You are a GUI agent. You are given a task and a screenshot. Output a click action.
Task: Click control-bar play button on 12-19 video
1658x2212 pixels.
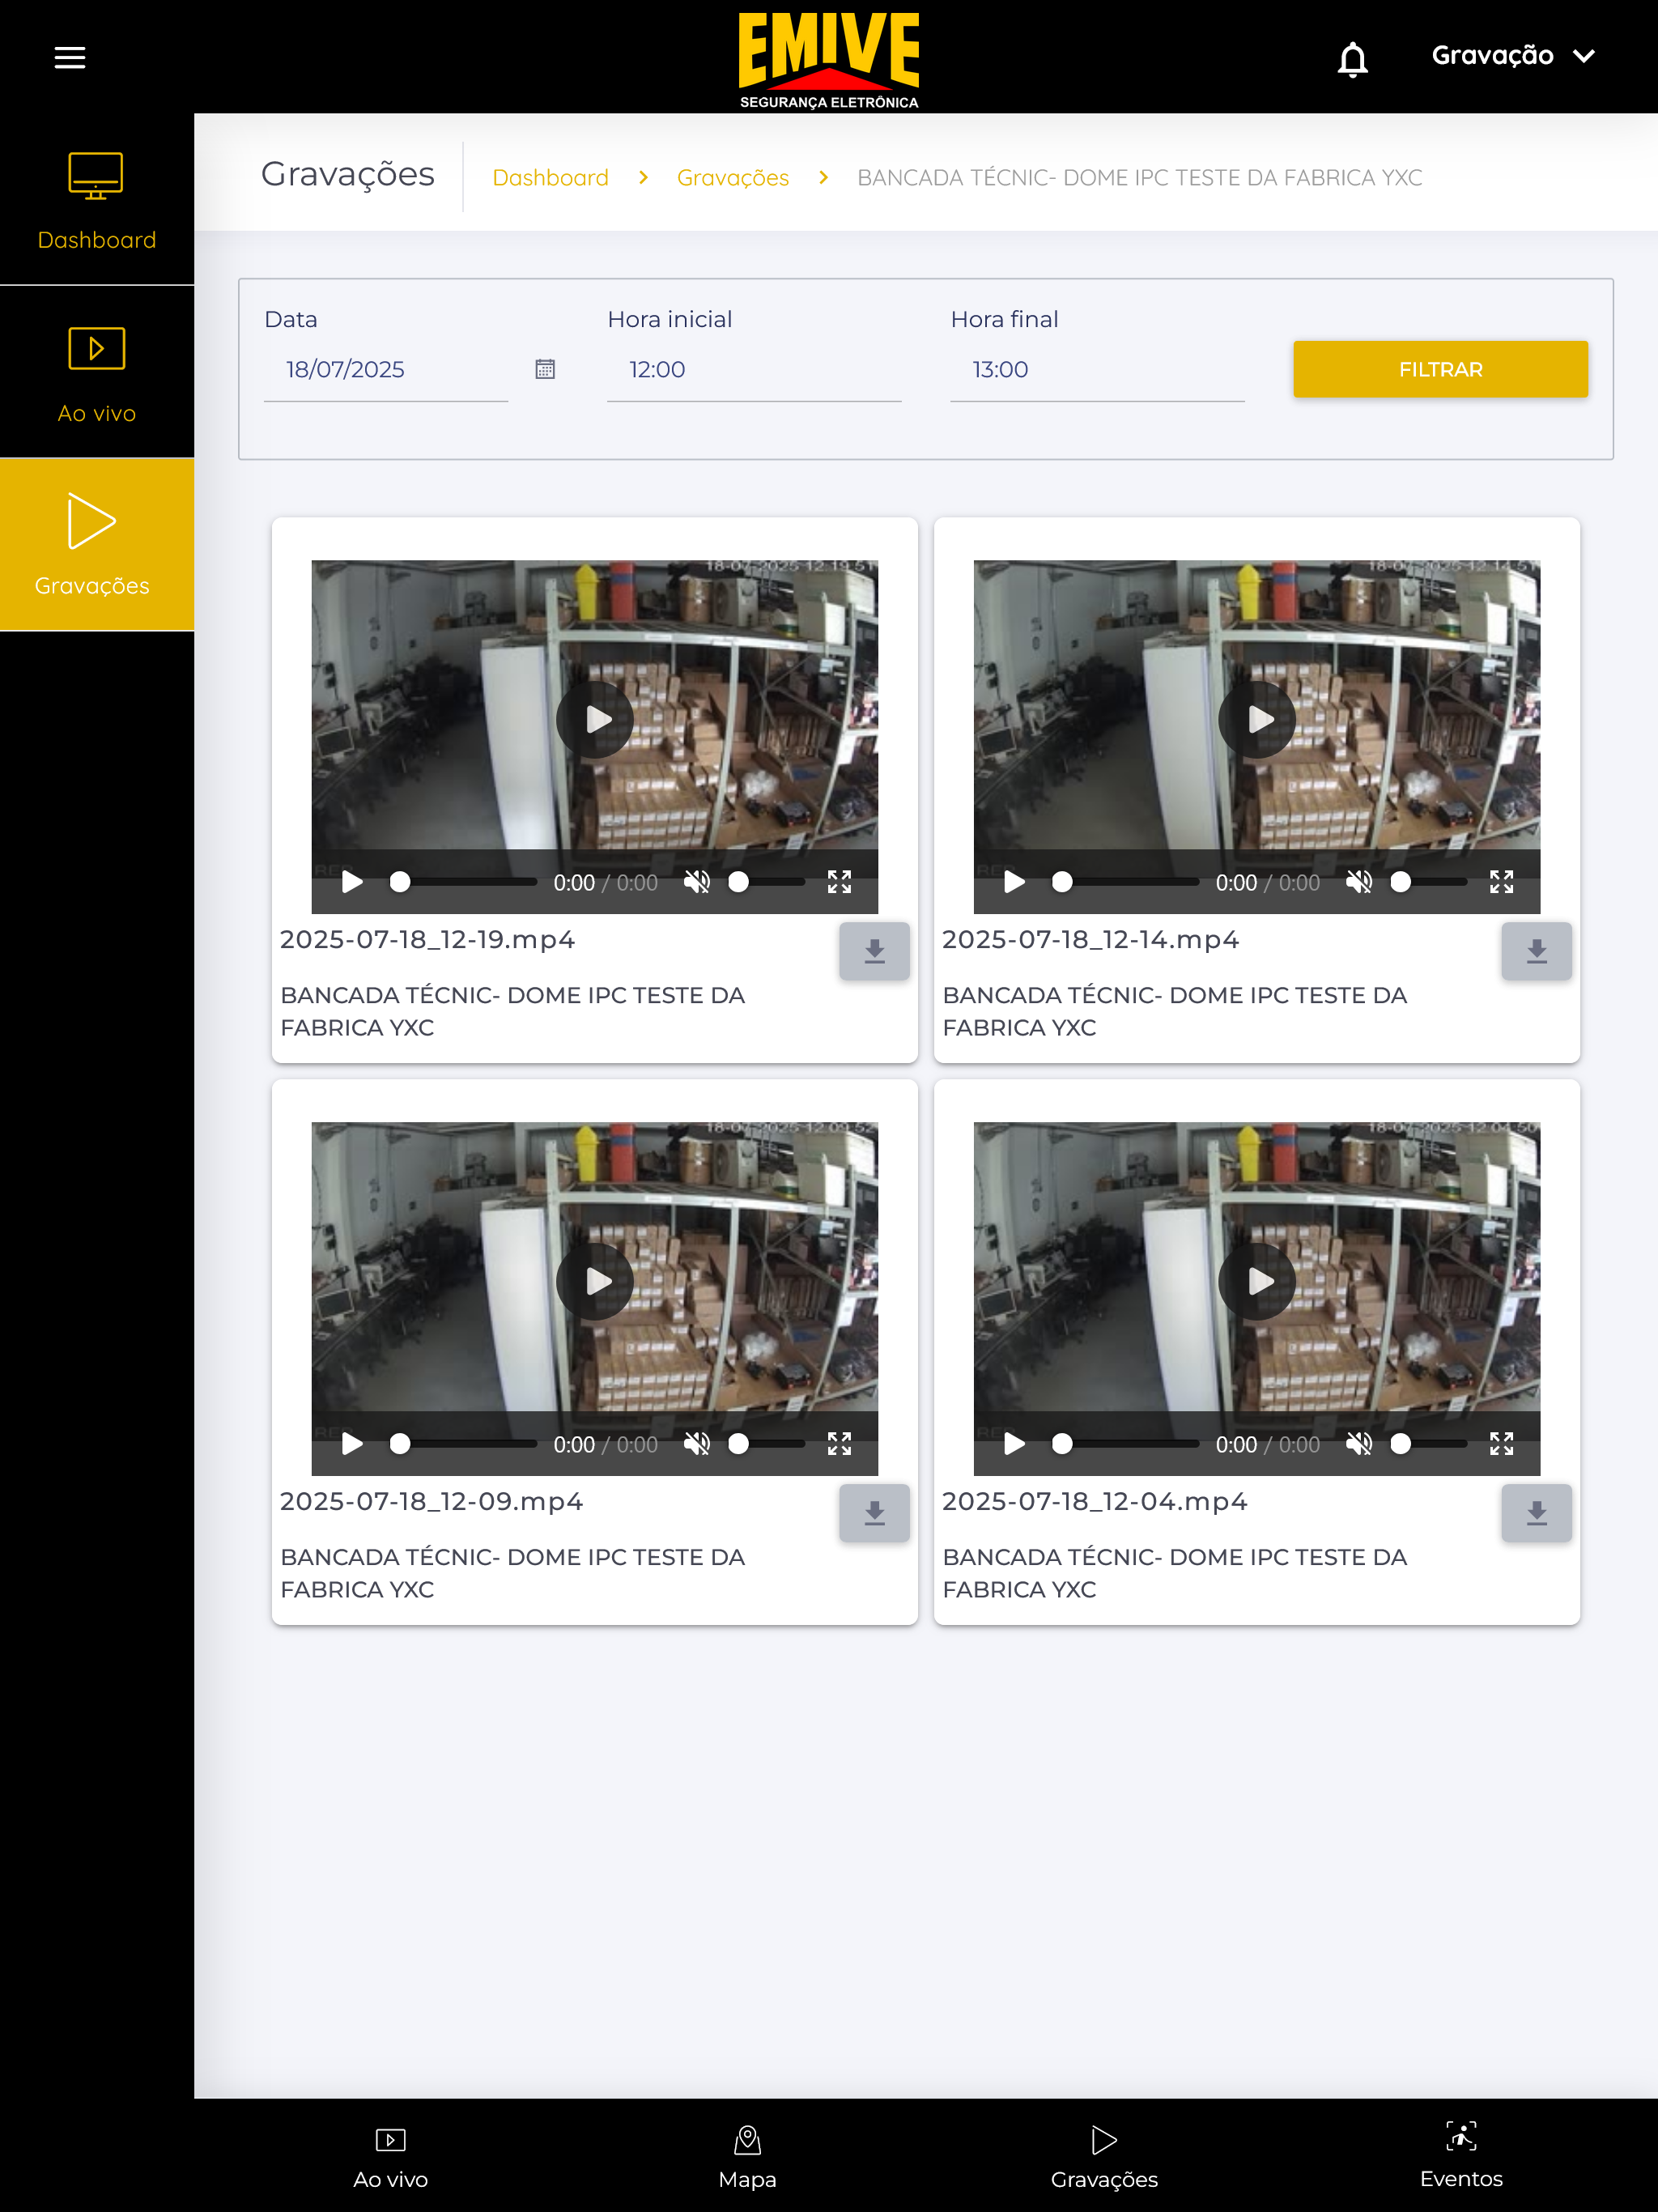click(x=352, y=882)
